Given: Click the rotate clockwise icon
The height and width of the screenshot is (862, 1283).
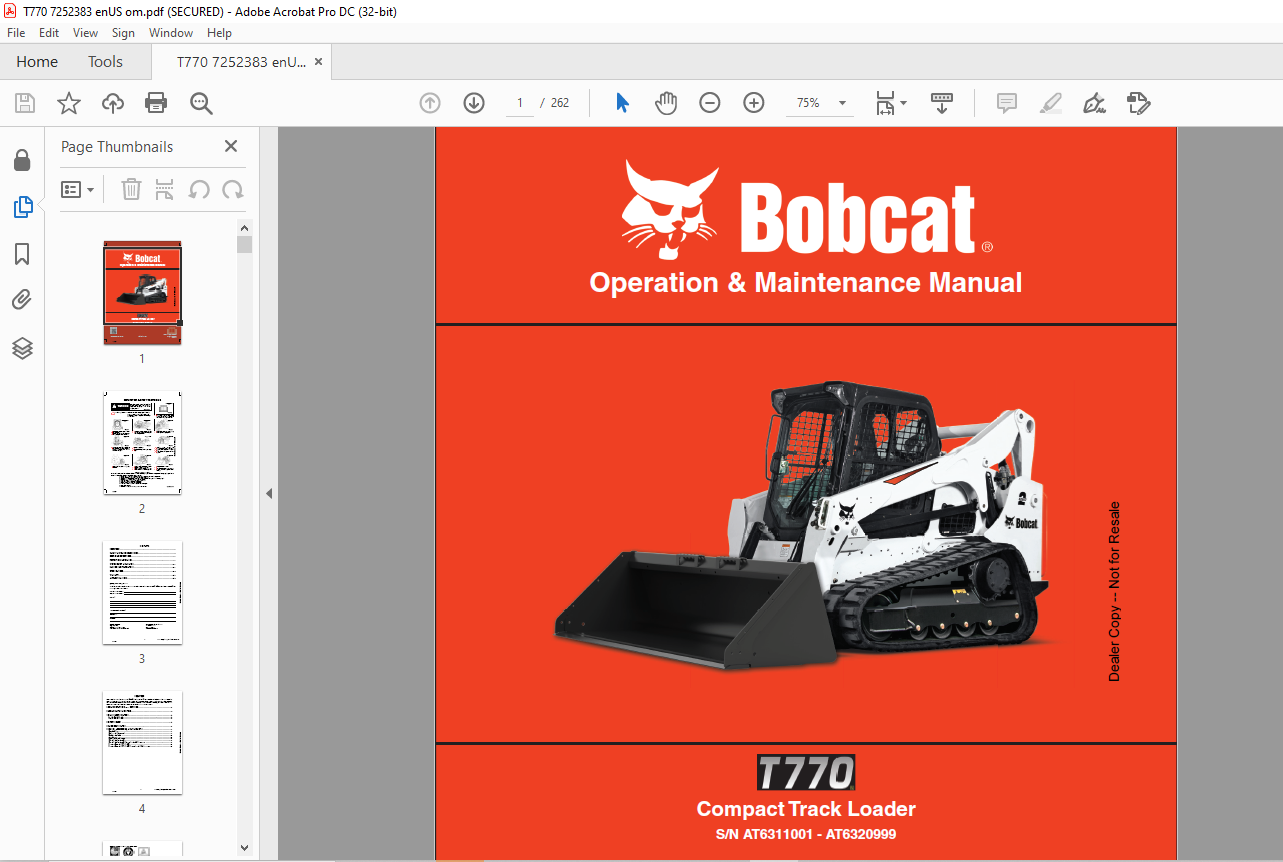Looking at the screenshot, I should (x=233, y=189).
